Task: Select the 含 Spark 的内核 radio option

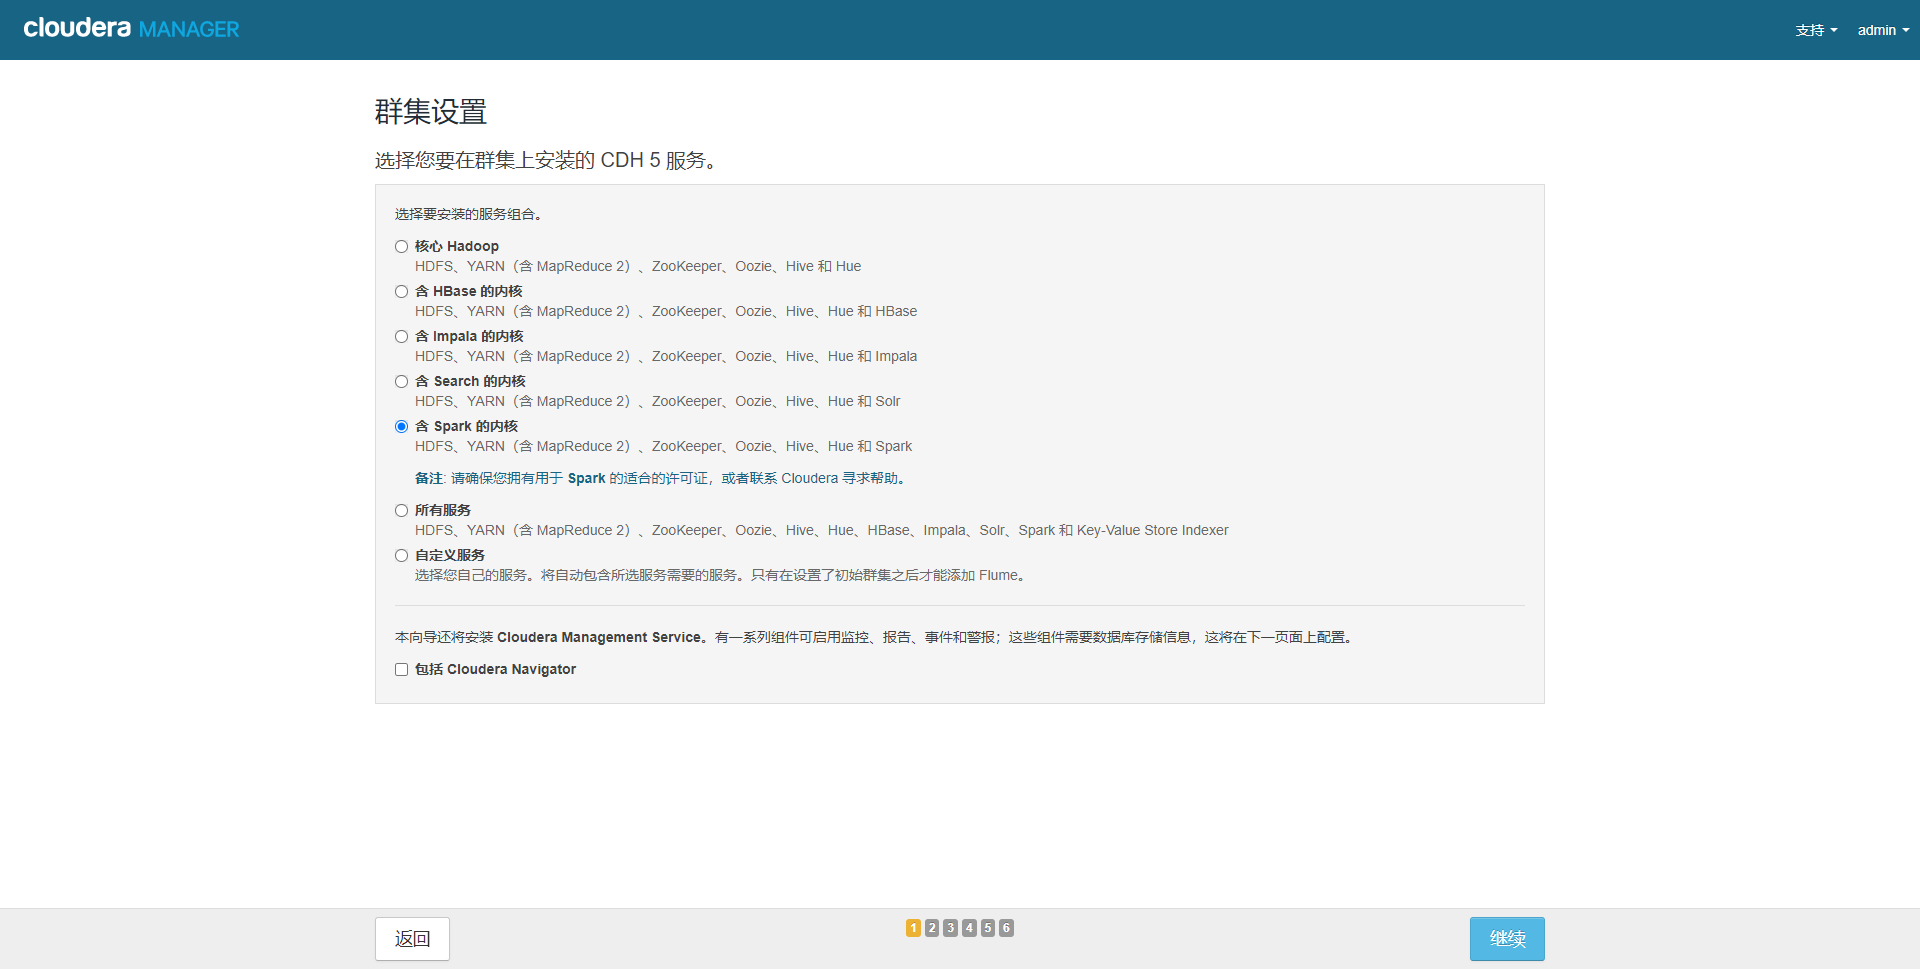Action: coord(401,426)
